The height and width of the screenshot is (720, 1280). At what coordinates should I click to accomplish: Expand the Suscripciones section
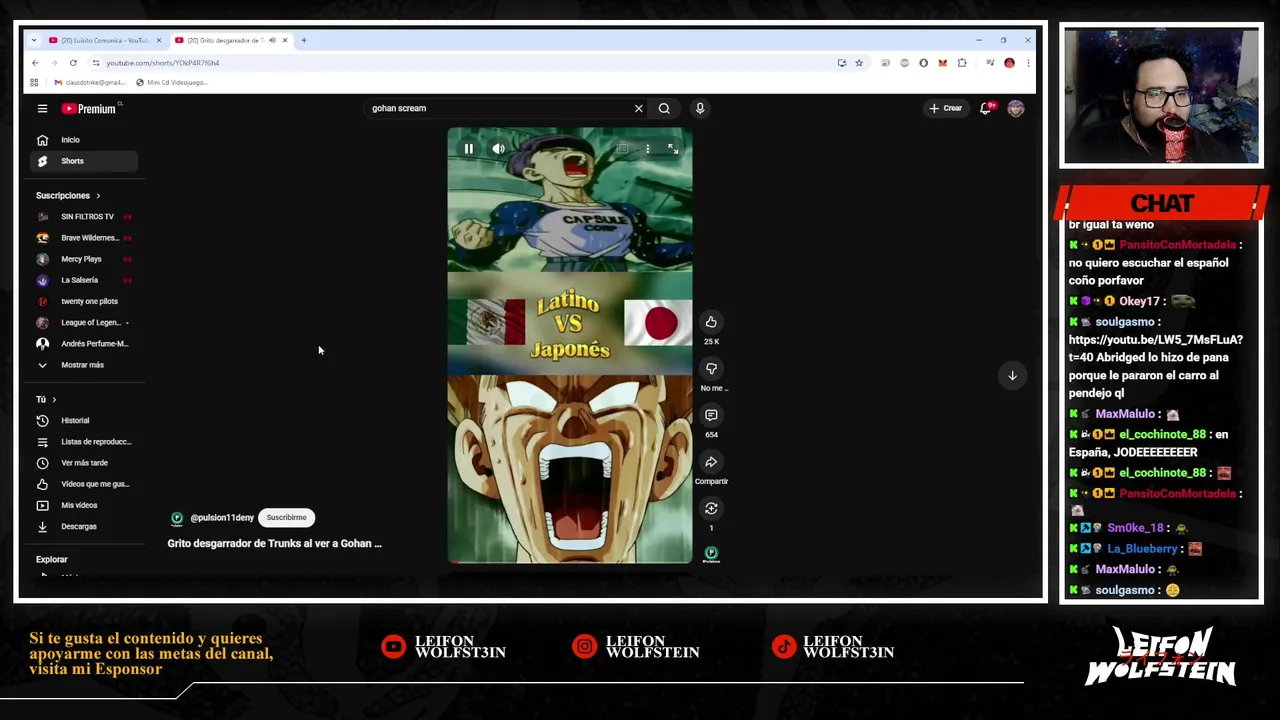click(x=68, y=195)
